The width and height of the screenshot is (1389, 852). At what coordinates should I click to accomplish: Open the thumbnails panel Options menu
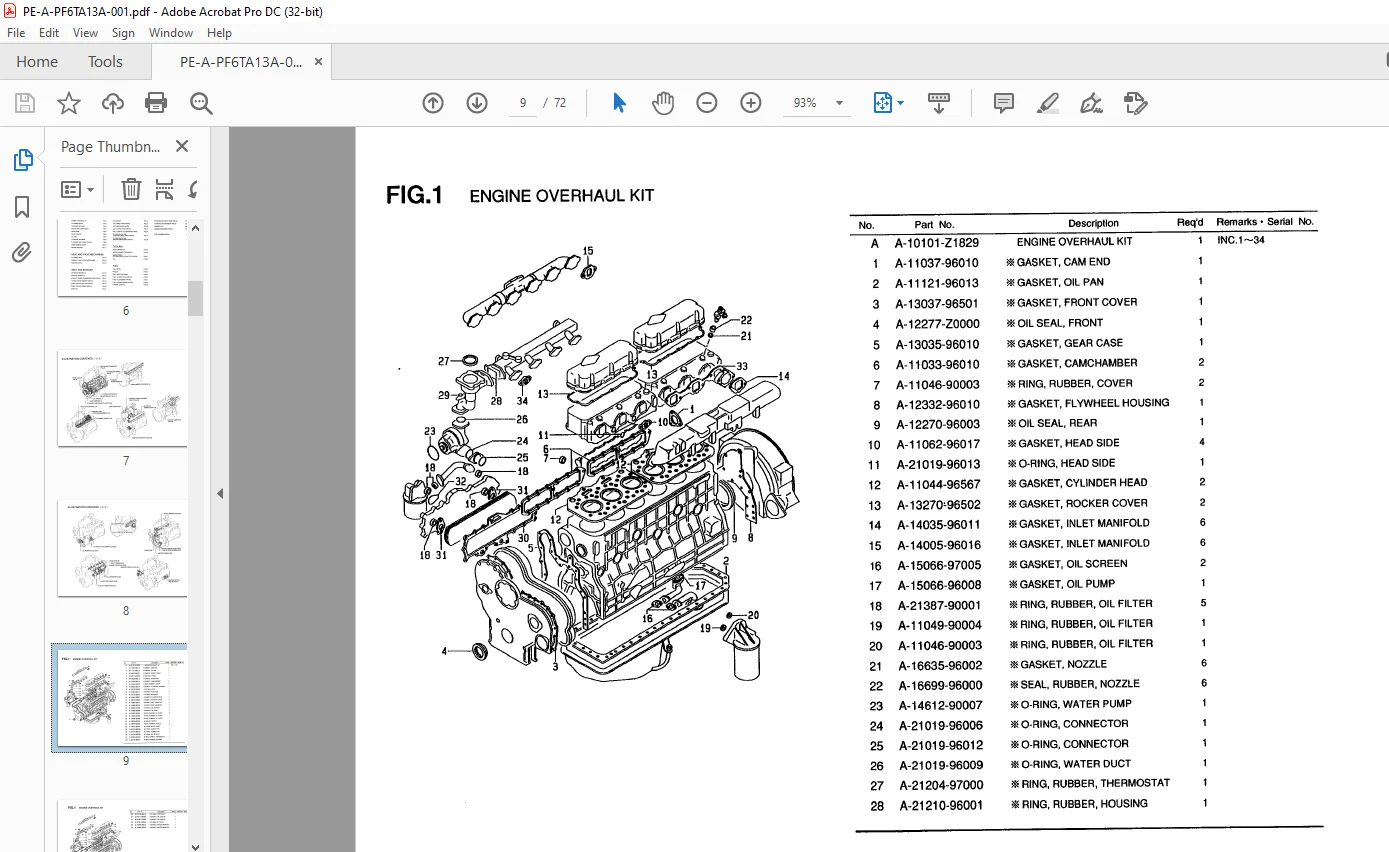[77, 189]
